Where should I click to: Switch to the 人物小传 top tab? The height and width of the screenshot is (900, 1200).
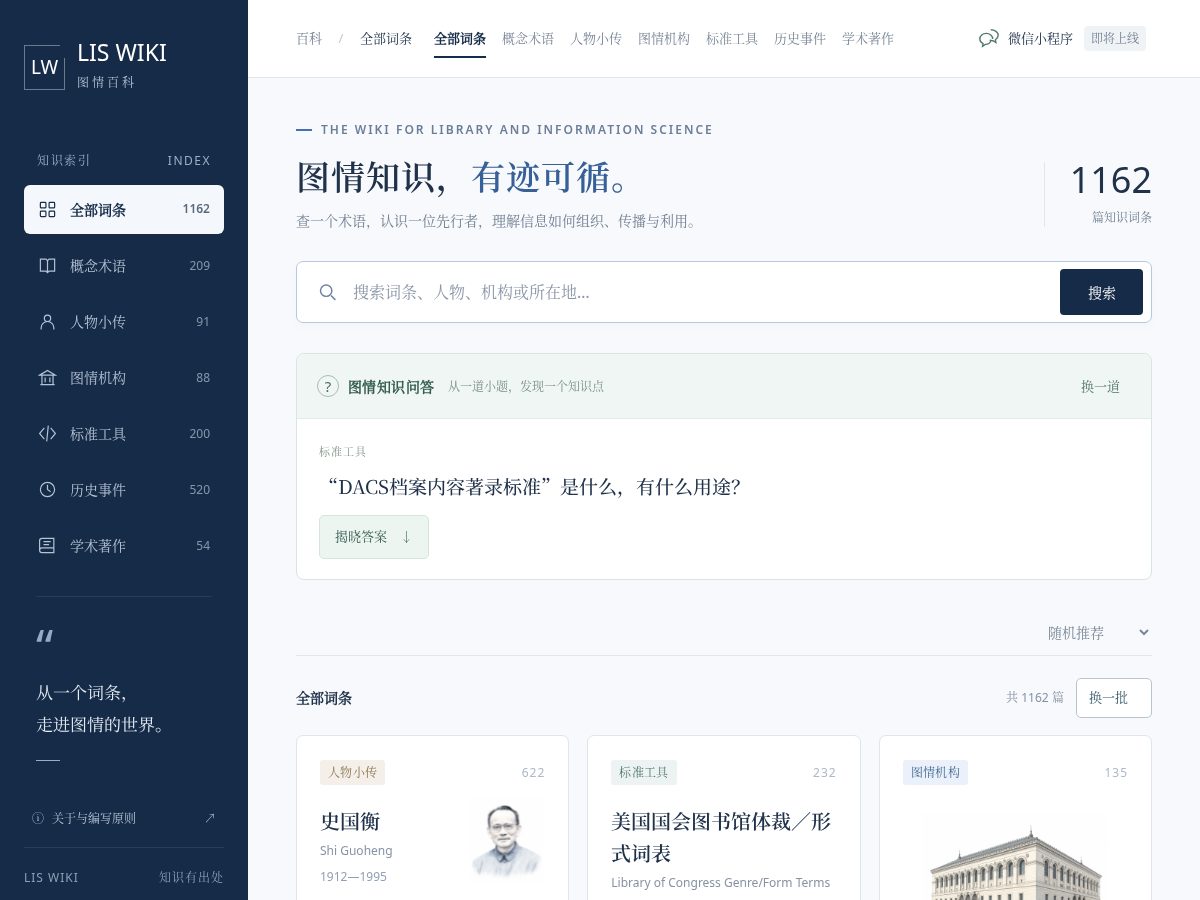click(x=596, y=39)
